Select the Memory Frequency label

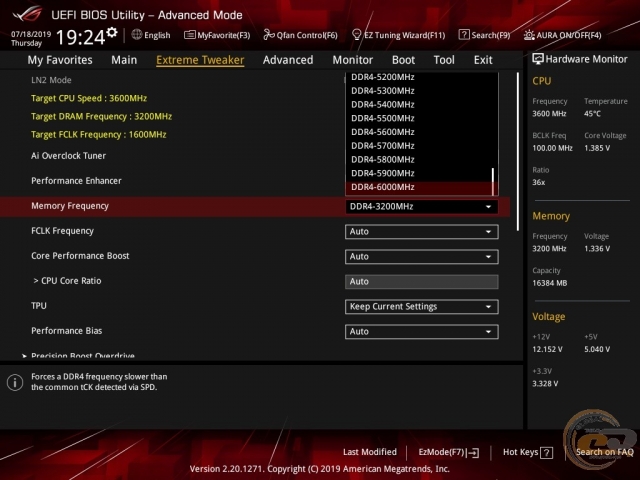tap(70, 206)
